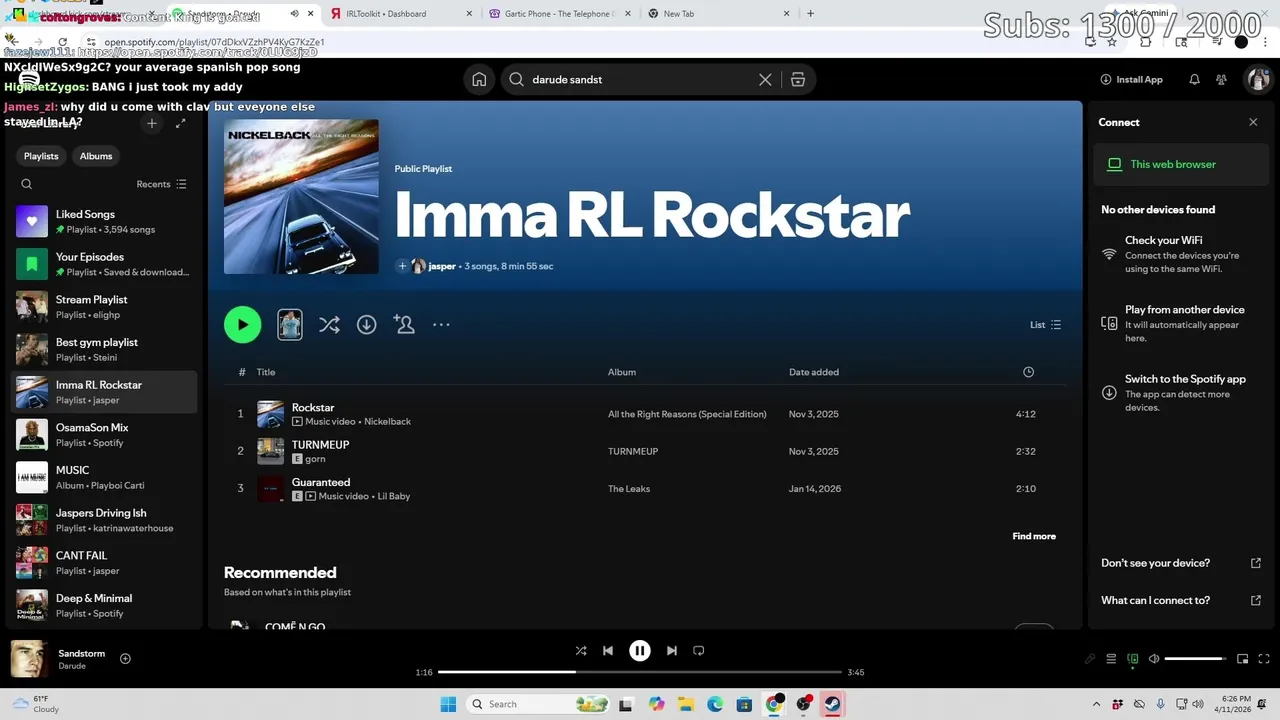Viewport: 1280px width, 720px height.
Task: Click Install App
Action: coord(1131,80)
